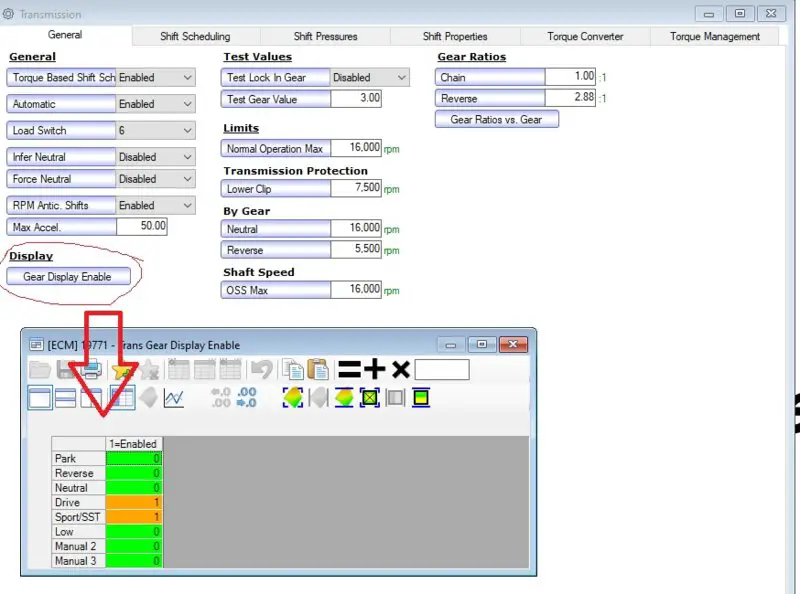Click the Gear Ratios Reverse value field
This screenshot has height=594, width=800.
[570, 97]
